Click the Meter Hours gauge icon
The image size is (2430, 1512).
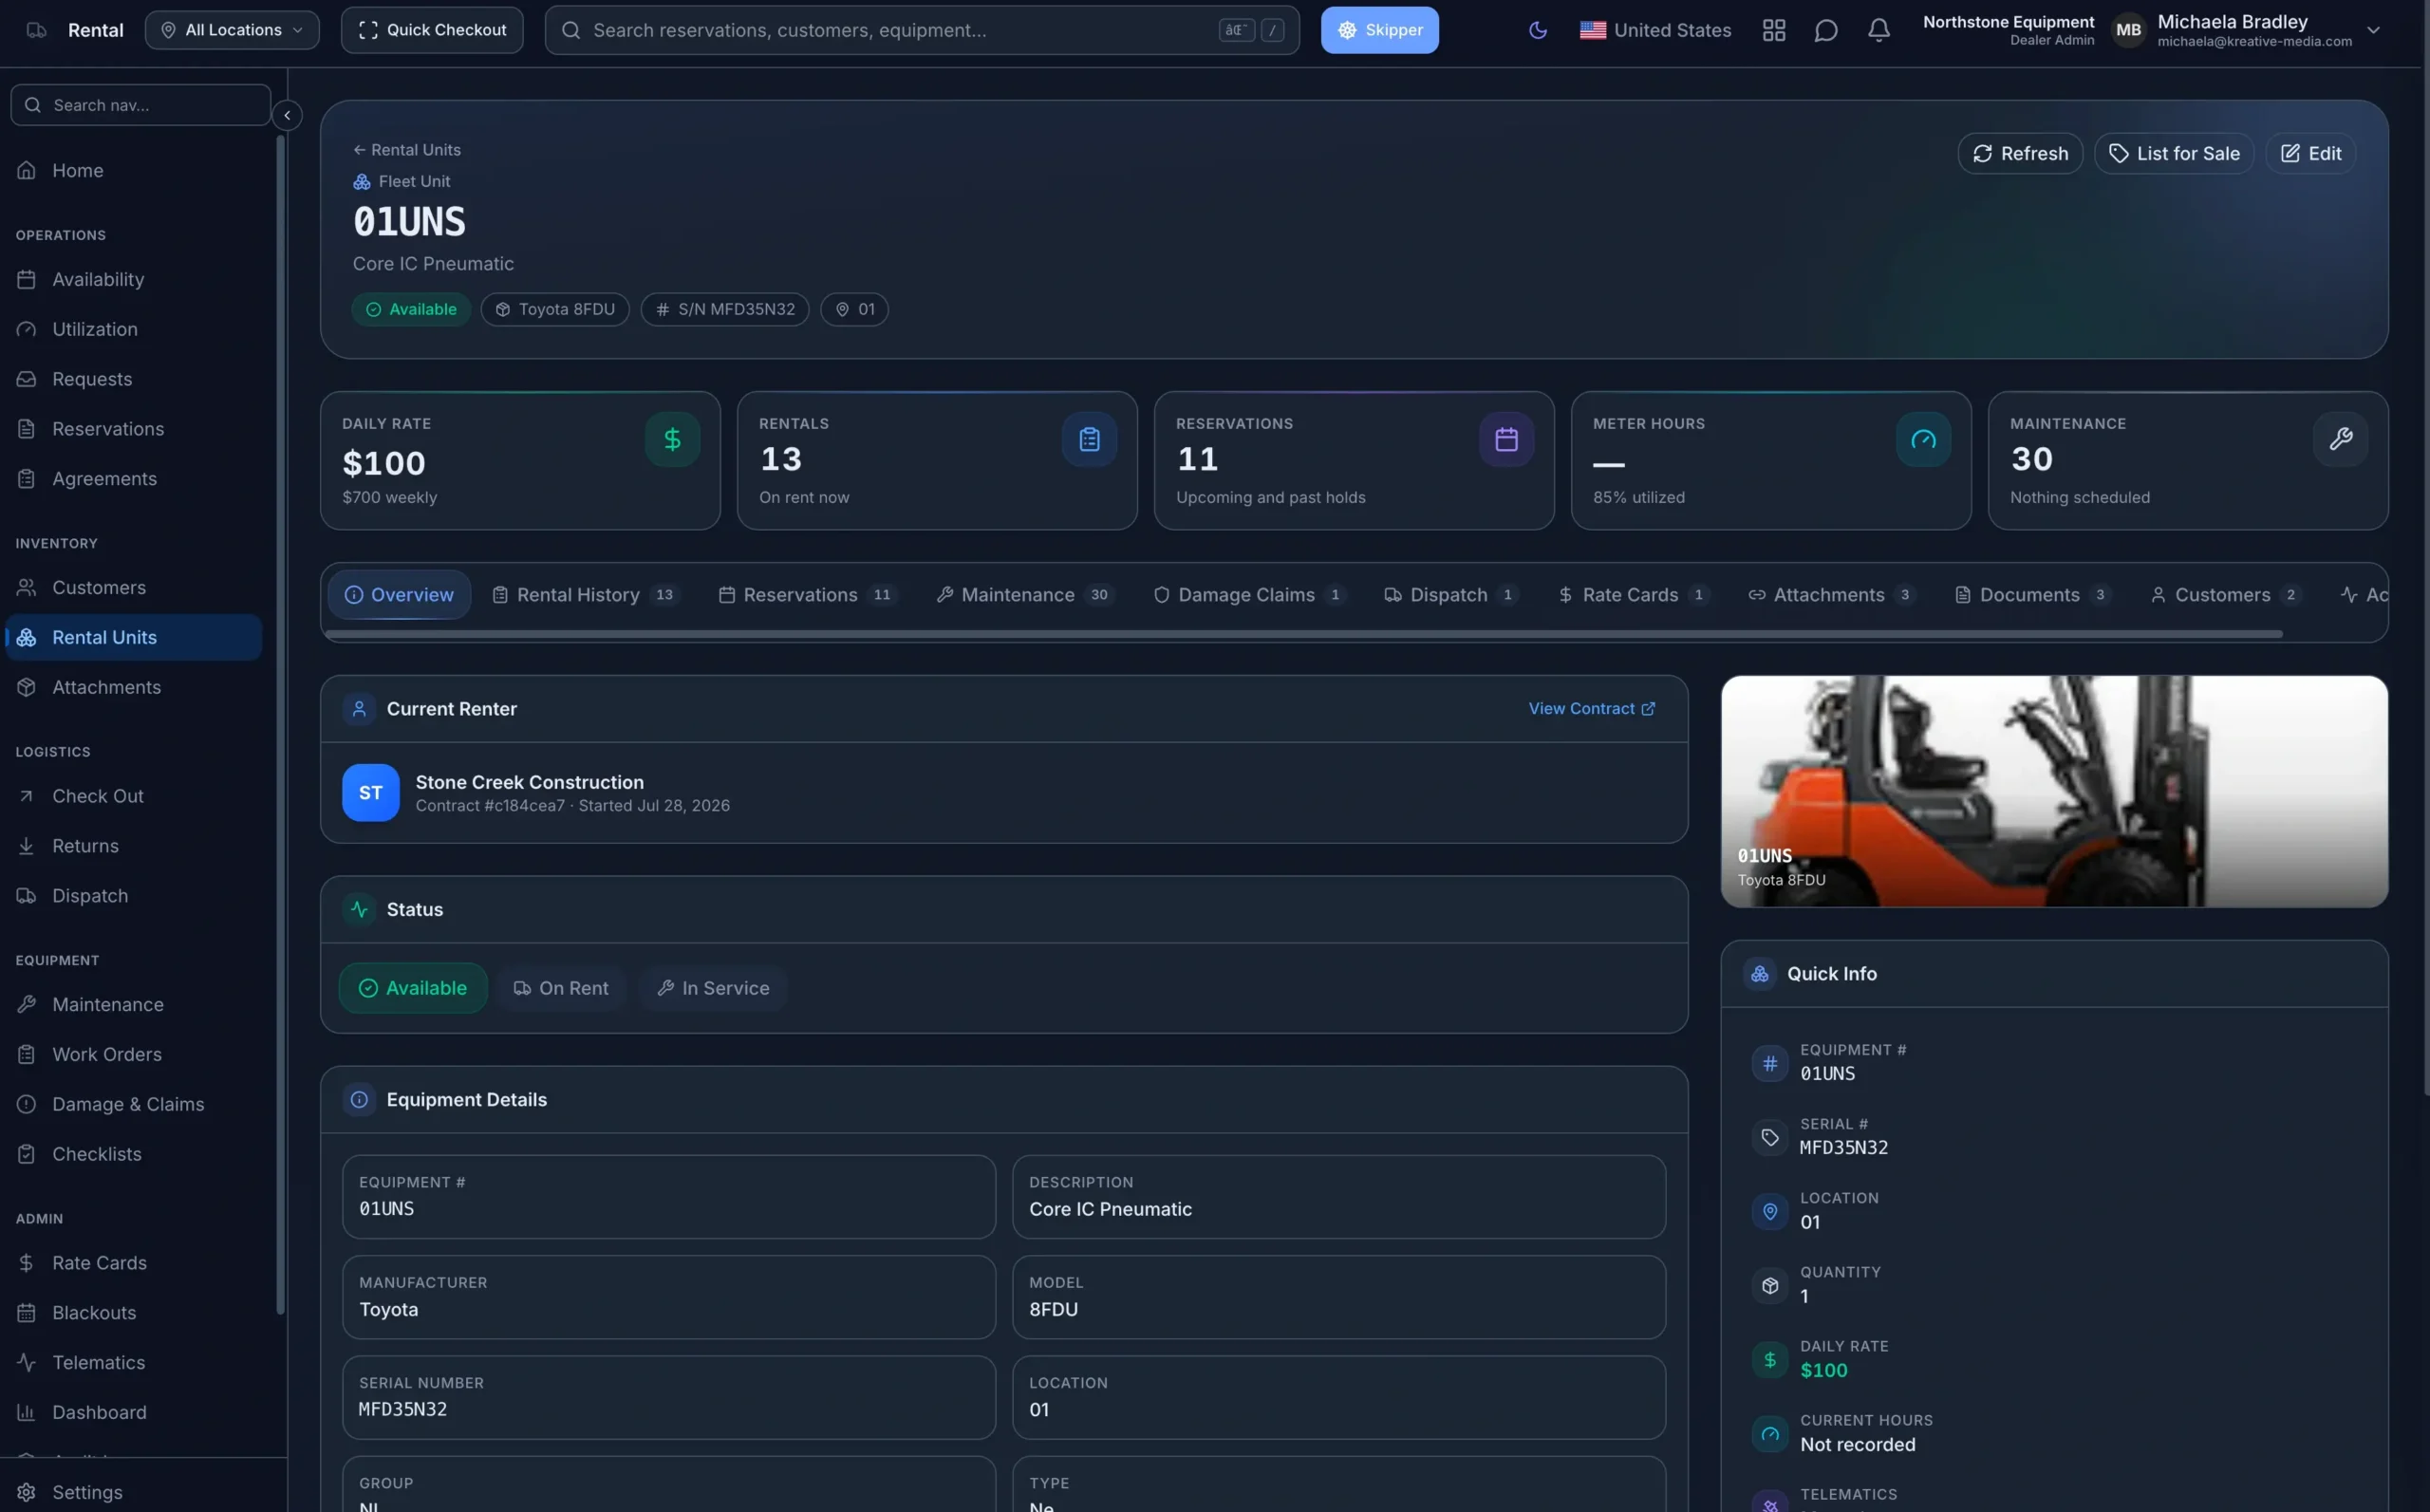pyautogui.click(x=1922, y=439)
